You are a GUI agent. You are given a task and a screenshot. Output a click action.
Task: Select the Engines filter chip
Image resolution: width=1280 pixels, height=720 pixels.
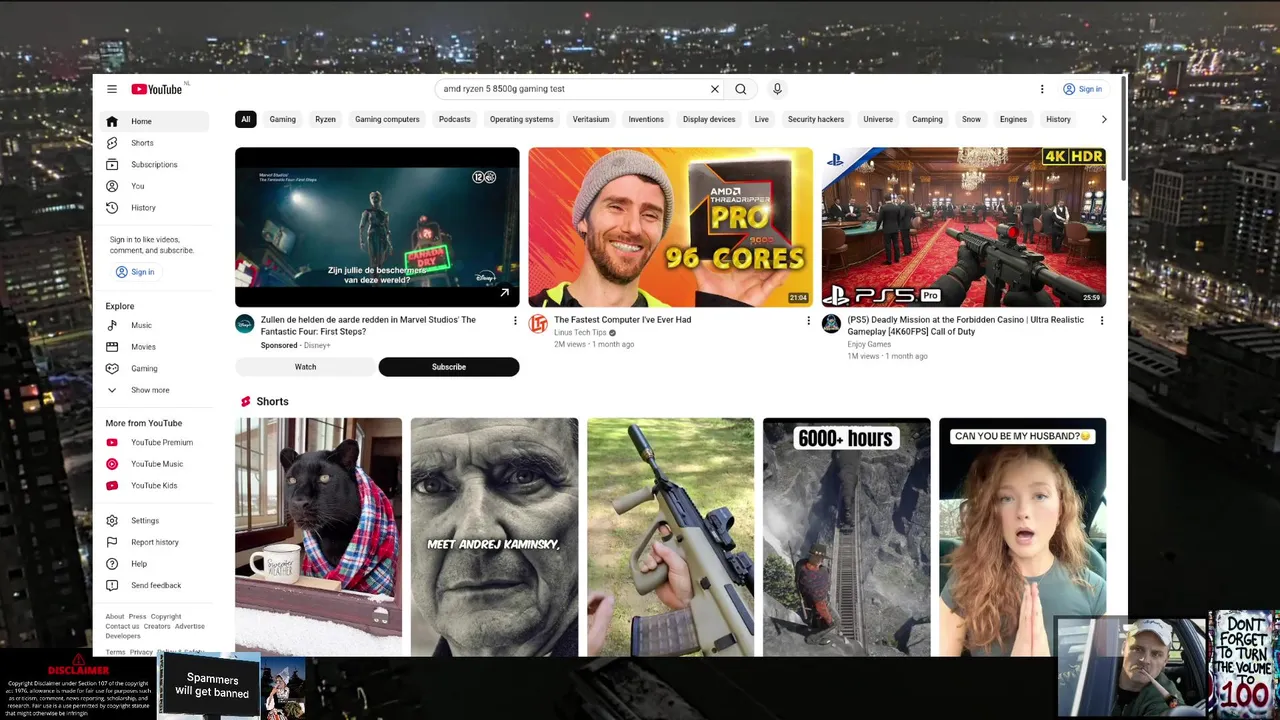coord(1013,119)
